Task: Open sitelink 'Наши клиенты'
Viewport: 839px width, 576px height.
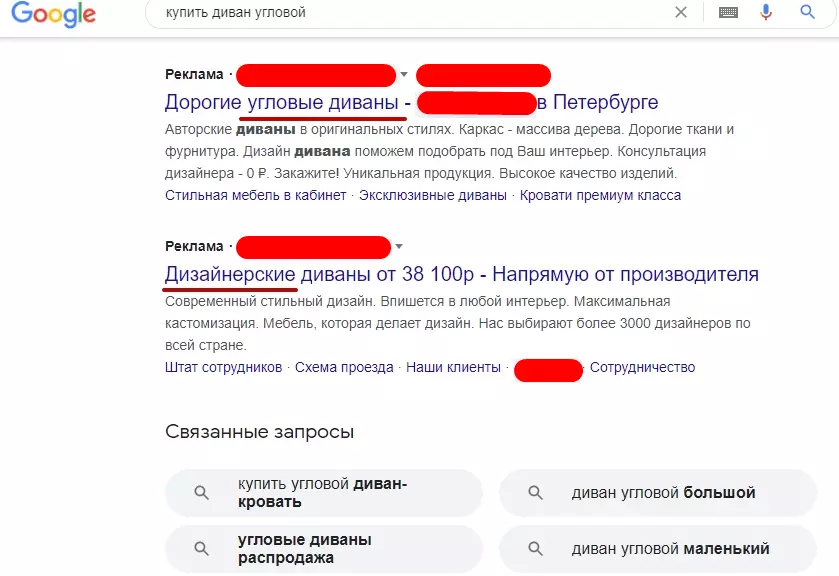Action: pyautogui.click(x=453, y=367)
